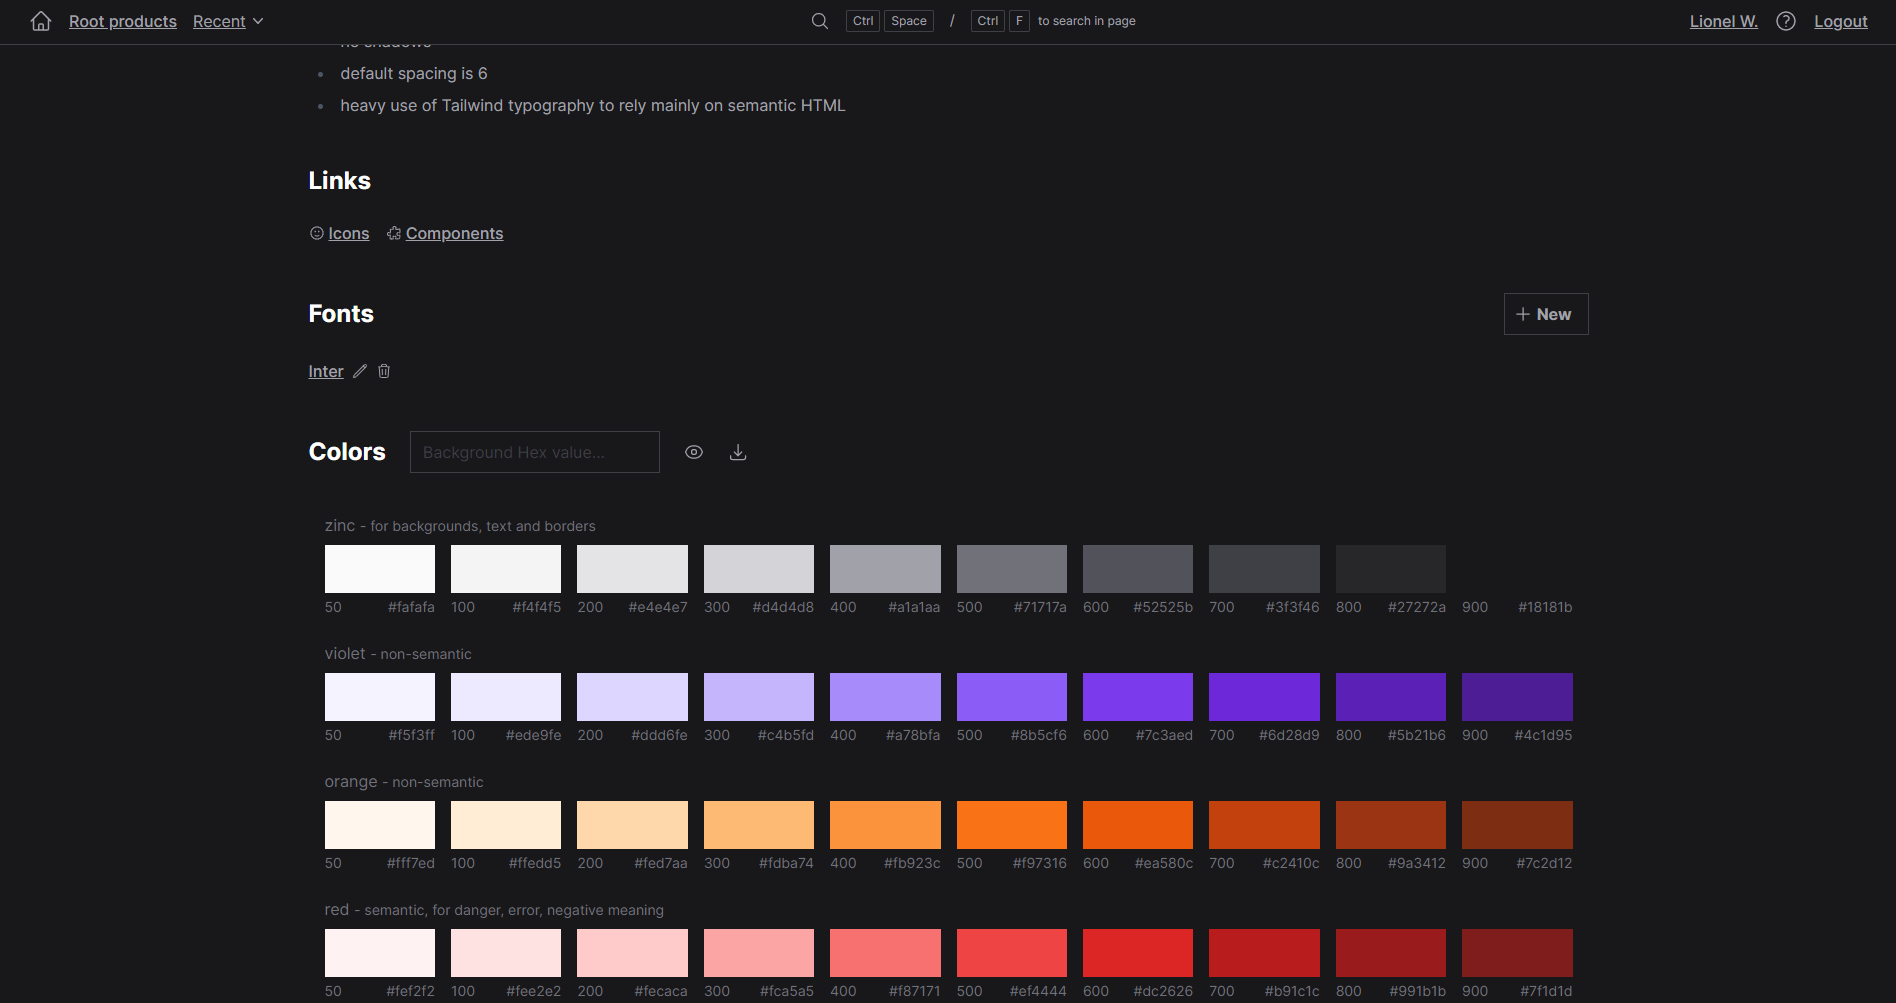The height and width of the screenshot is (1003, 1896).
Task: Select violet 500 swatch #8b5cf6
Action: point(1012,697)
